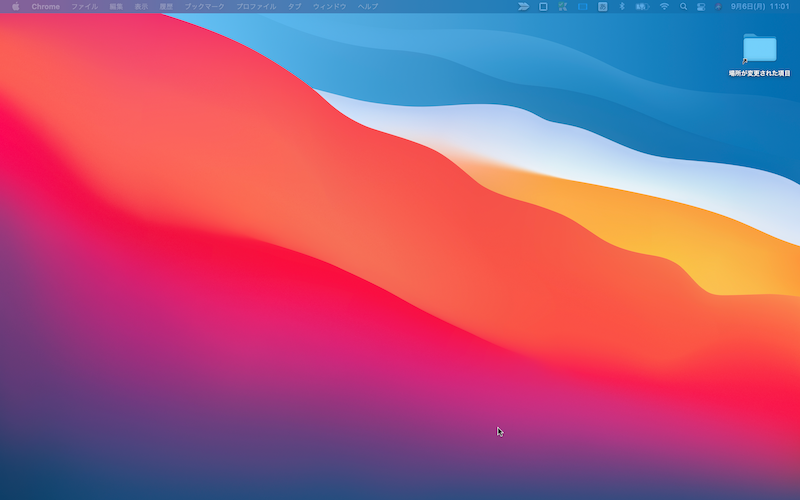Open the ヘルプ menu

[367, 7]
